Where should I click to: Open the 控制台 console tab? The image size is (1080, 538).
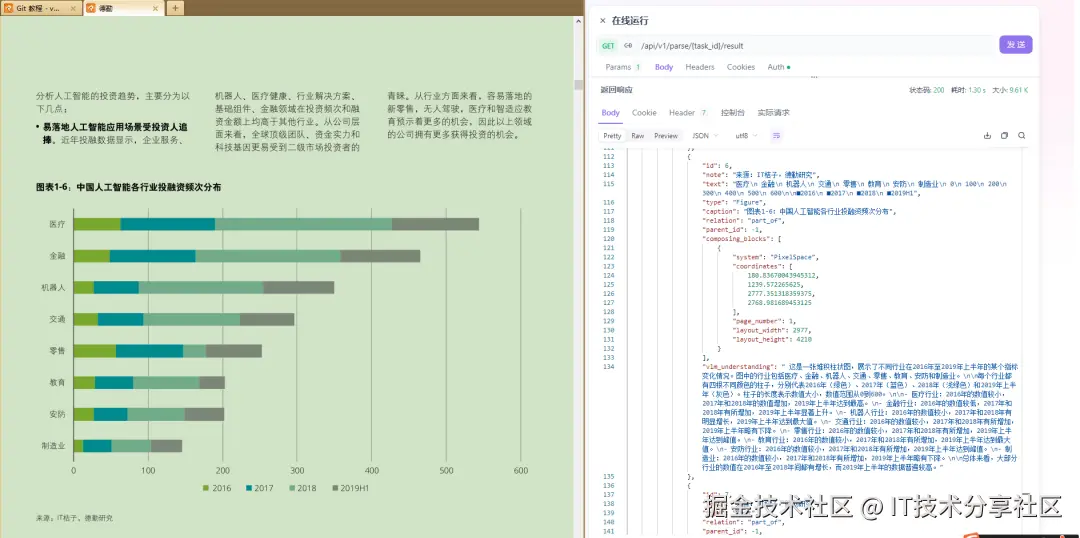[x=732, y=112]
